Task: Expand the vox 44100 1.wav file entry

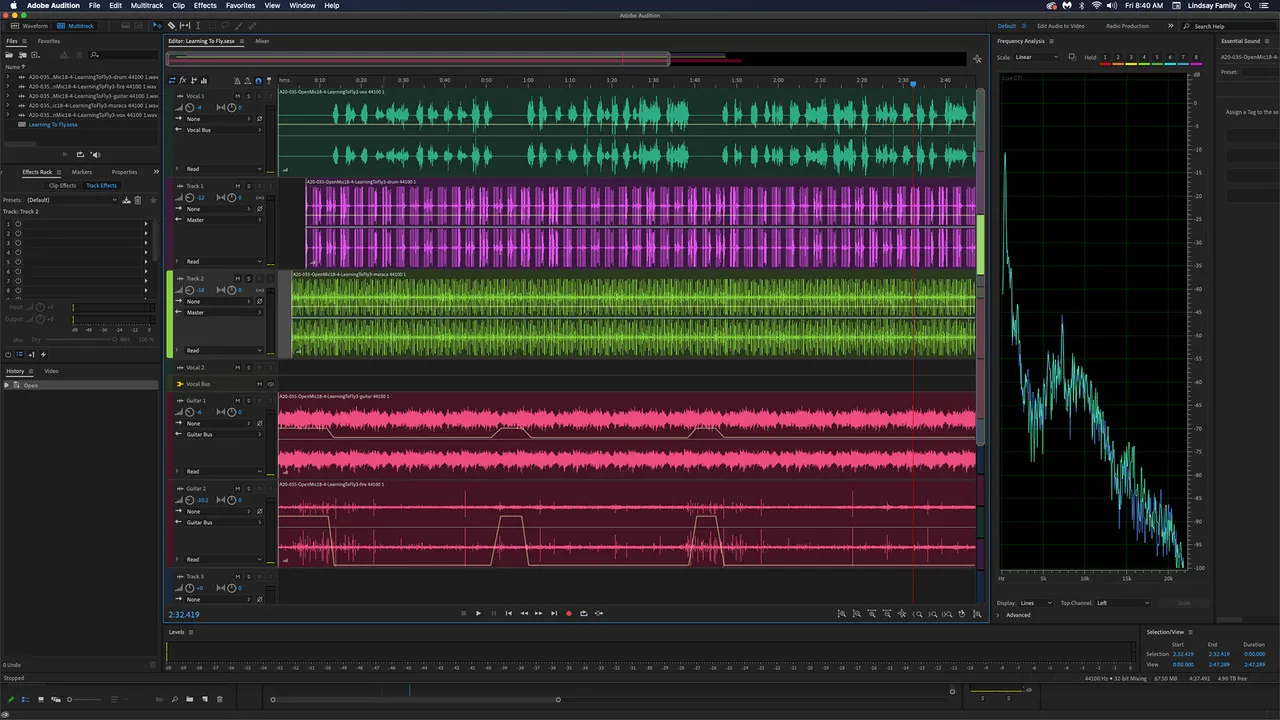Action: click(8, 114)
